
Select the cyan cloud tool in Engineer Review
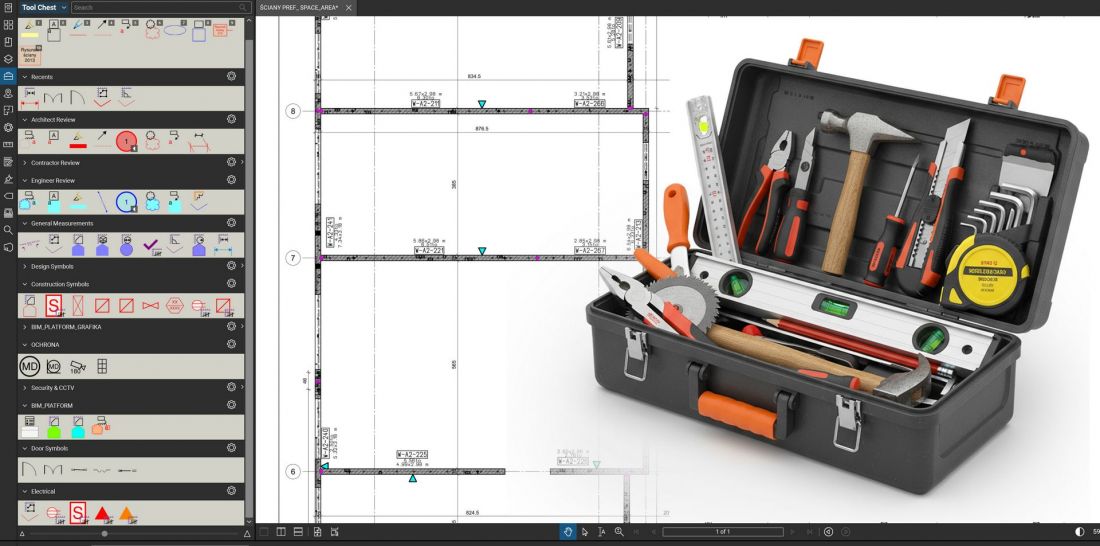pos(151,202)
